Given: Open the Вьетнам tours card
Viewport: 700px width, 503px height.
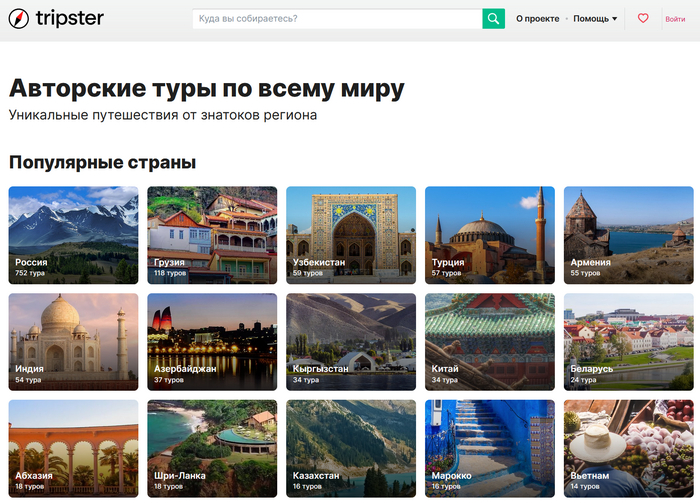Looking at the screenshot, I should [x=629, y=449].
